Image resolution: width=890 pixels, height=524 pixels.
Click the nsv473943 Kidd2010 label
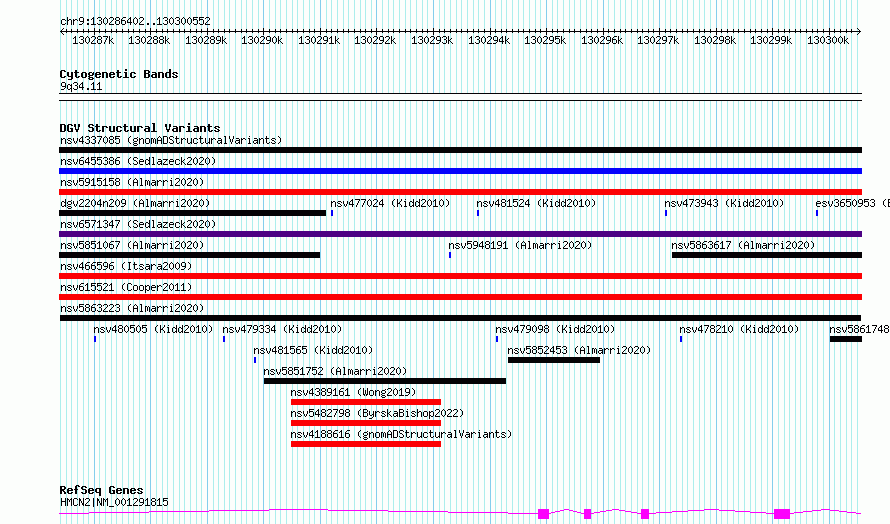724,203
